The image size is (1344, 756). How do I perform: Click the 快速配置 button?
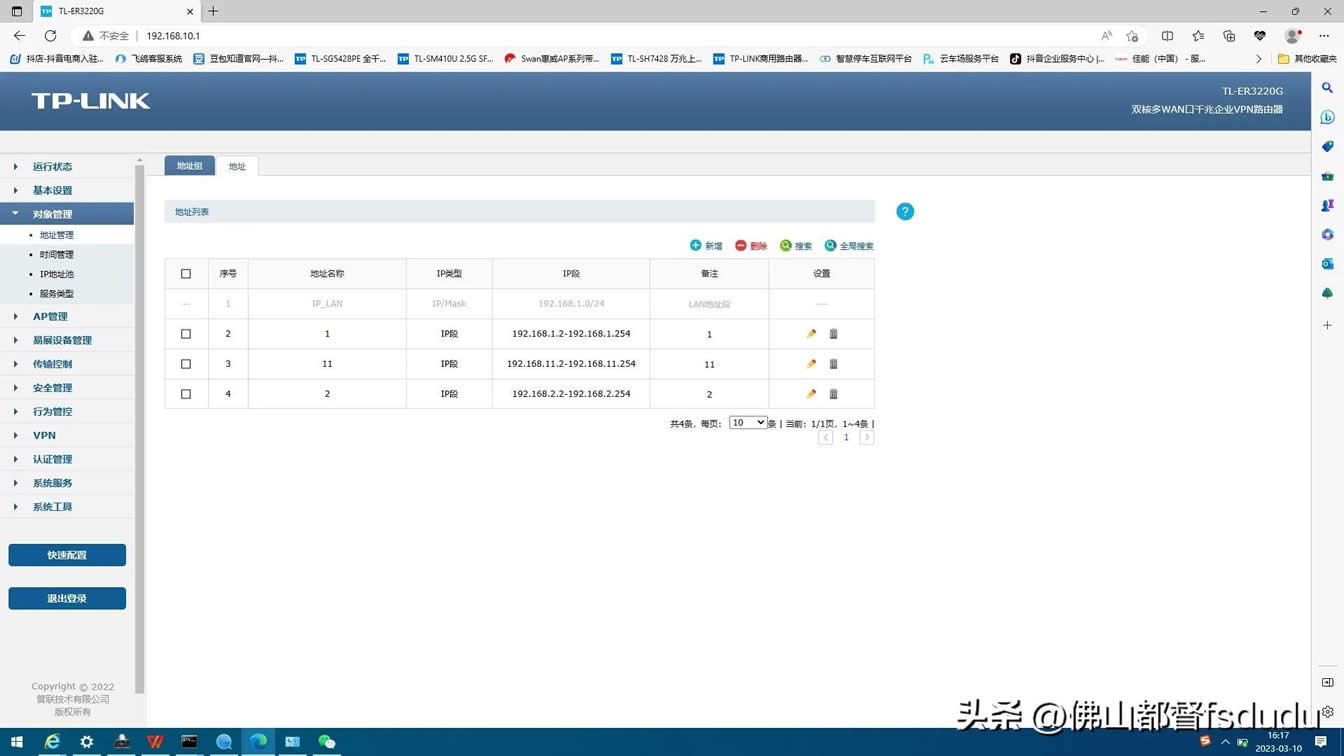[67, 555]
